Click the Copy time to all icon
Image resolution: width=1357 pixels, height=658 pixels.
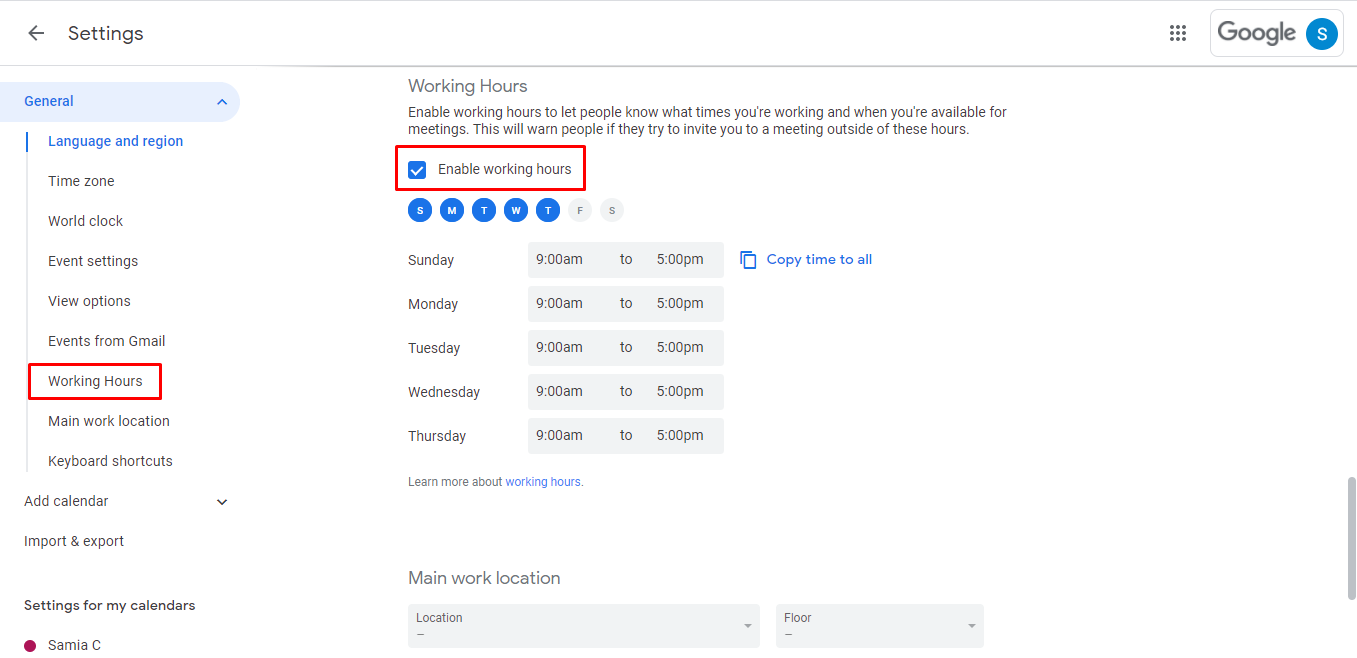(x=748, y=260)
